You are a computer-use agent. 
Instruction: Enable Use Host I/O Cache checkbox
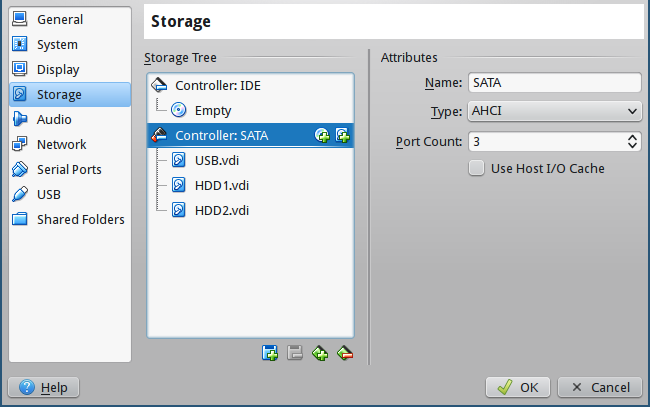[476, 168]
